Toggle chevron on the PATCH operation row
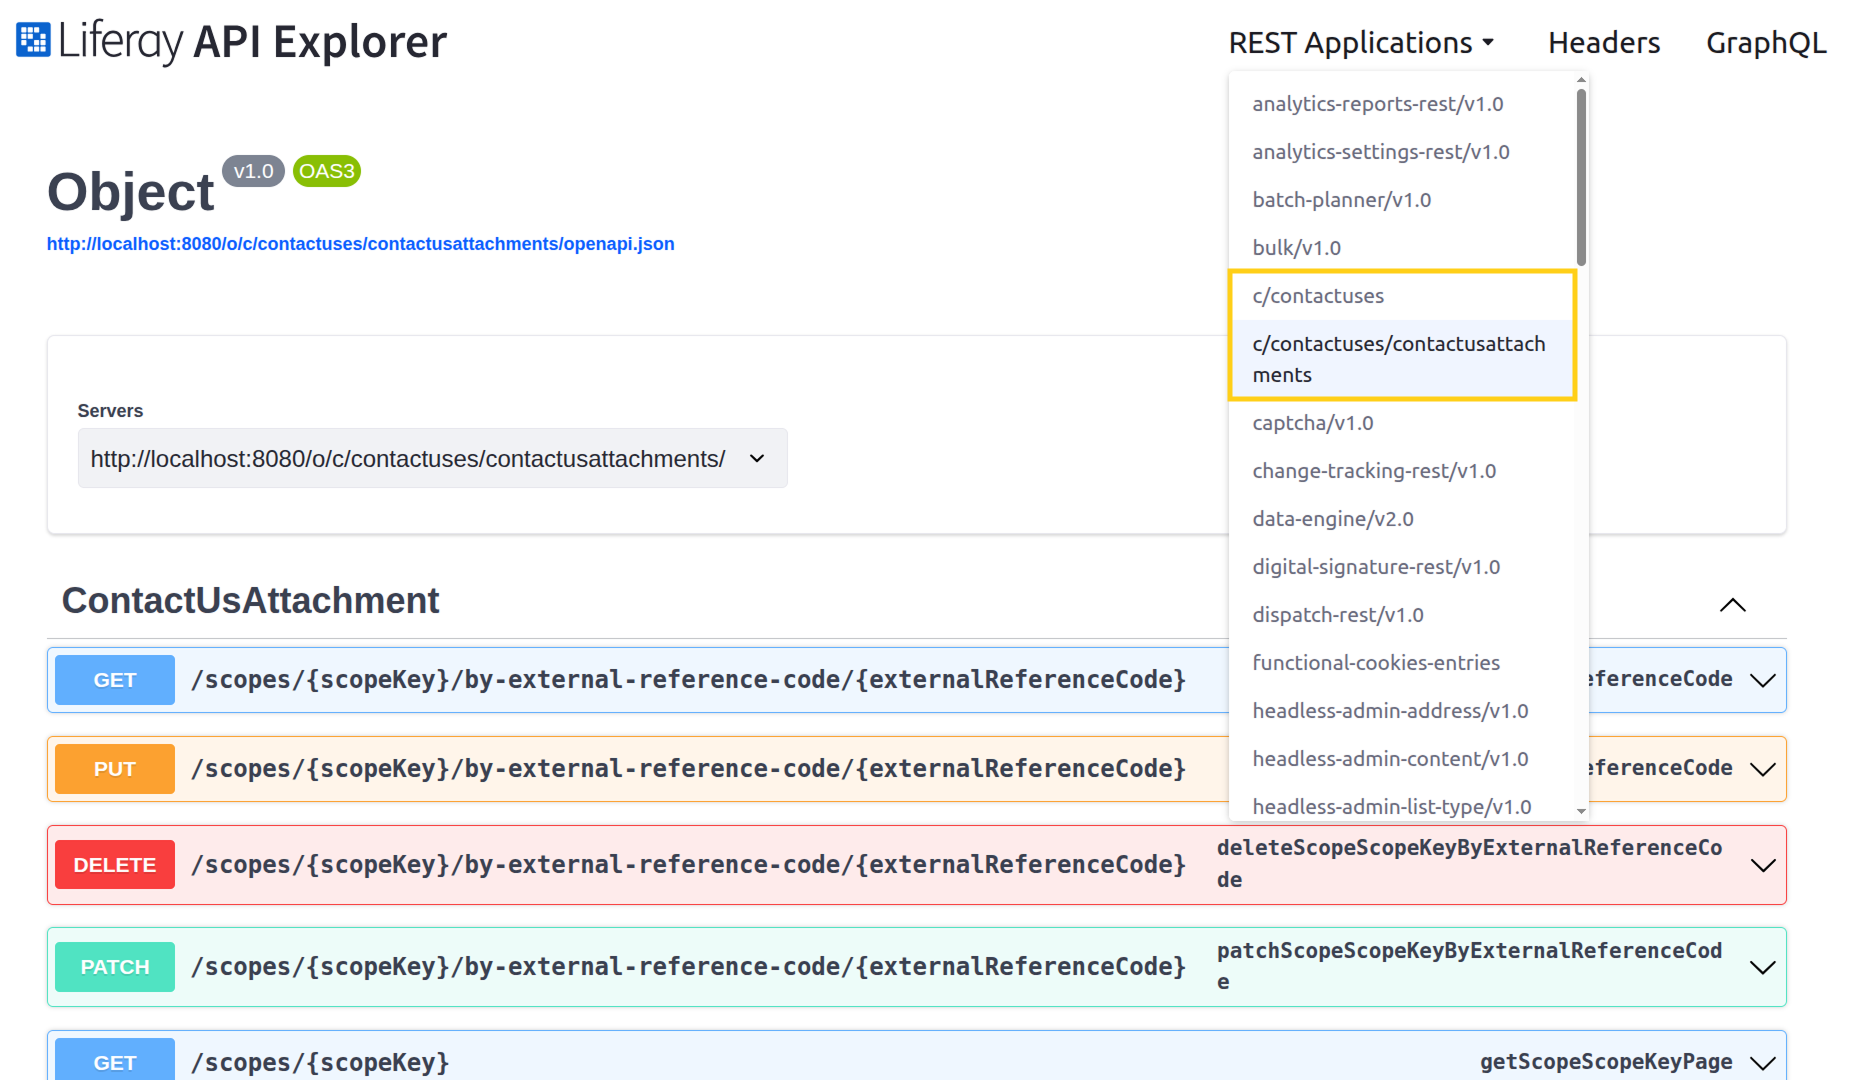This screenshot has height=1080, width=1851. (1763, 967)
